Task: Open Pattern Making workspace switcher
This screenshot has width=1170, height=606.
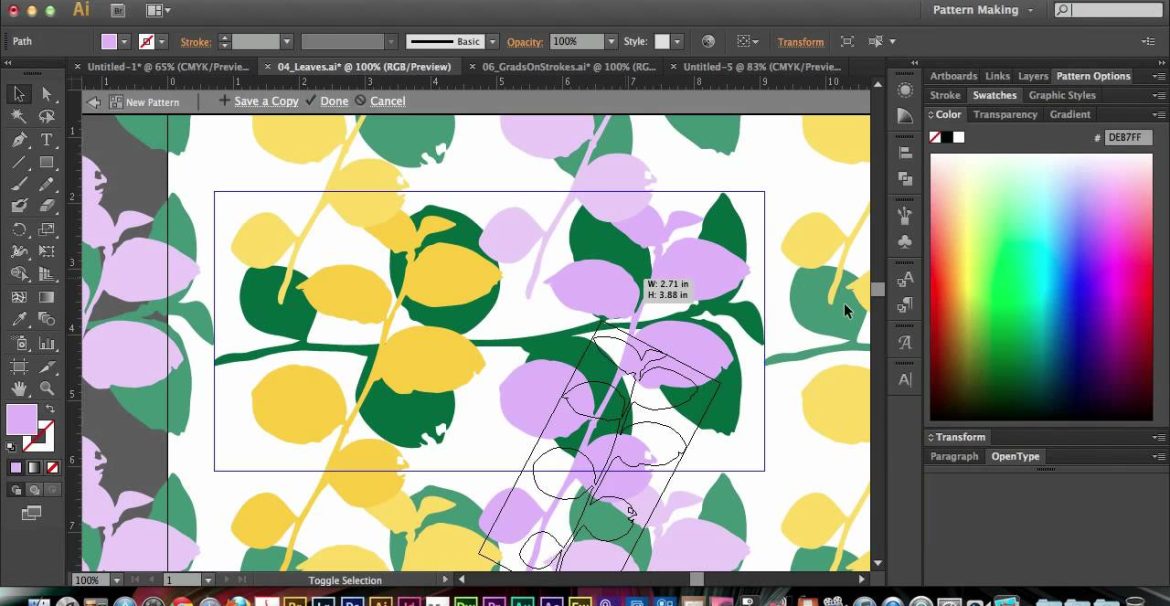Action: [983, 10]
